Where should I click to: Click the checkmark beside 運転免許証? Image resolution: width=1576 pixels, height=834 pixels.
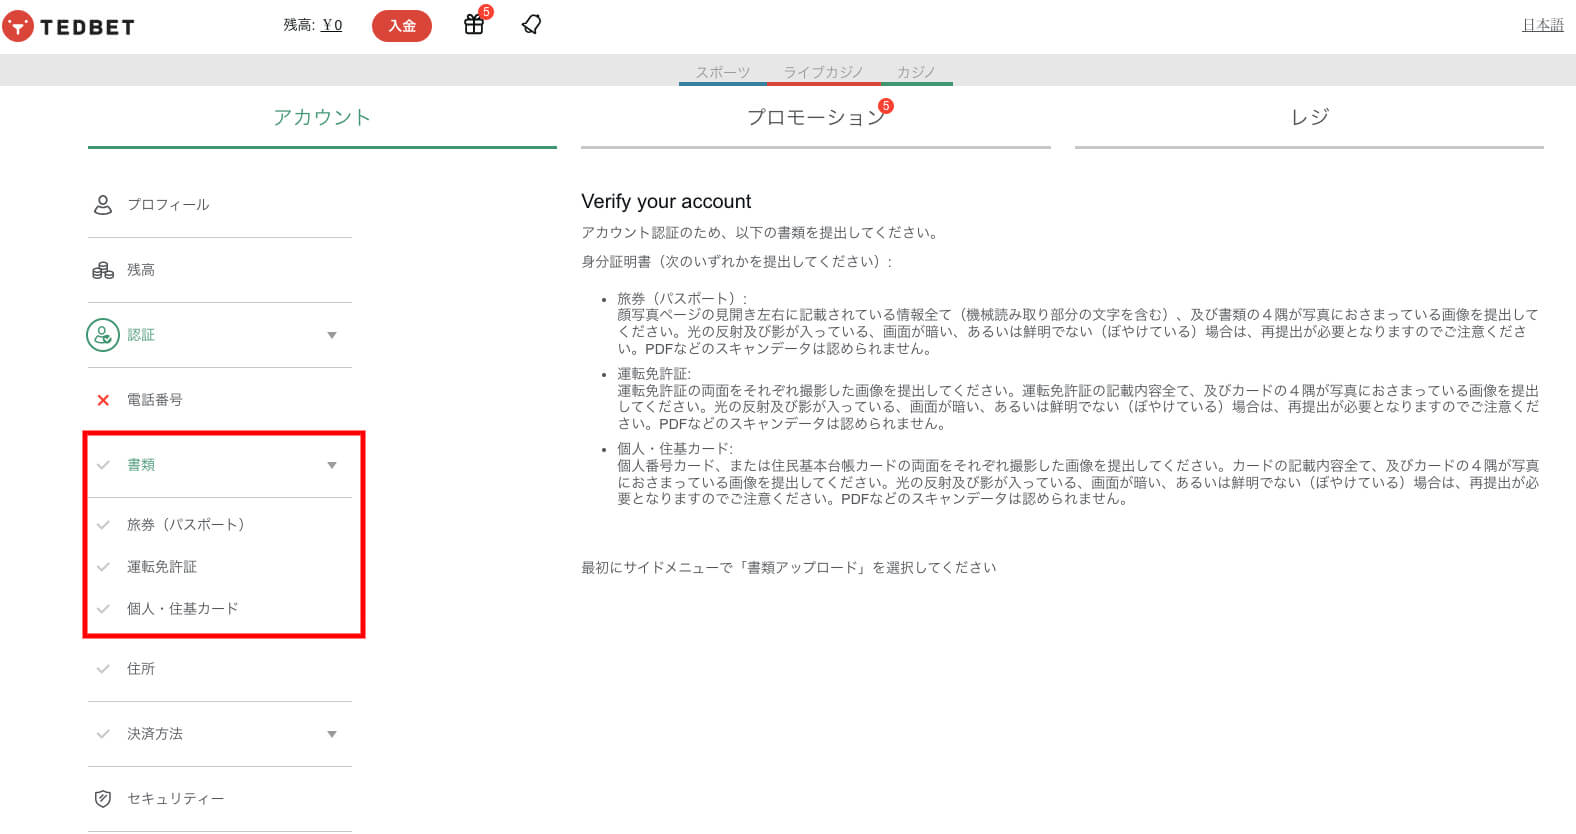pyautogui.click(x=103, y=567)
